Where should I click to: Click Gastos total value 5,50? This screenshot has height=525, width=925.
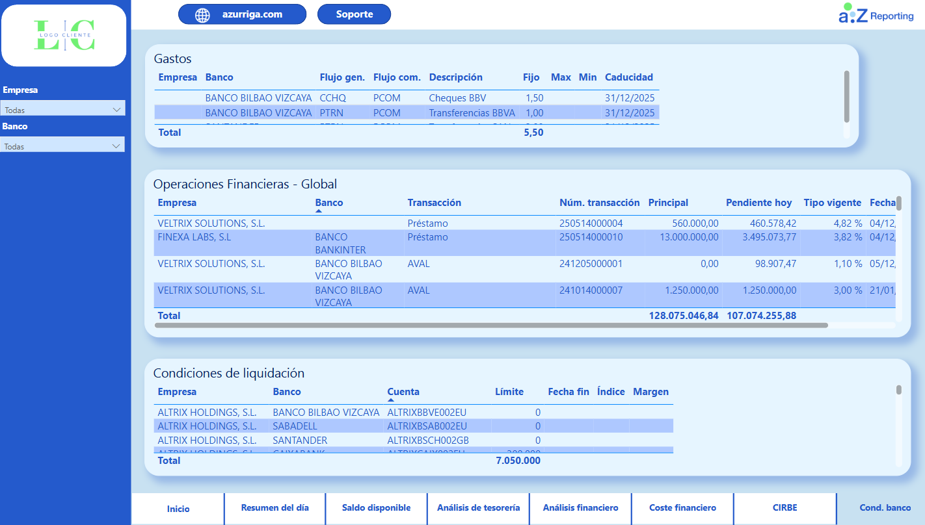[x=533, y=133]
